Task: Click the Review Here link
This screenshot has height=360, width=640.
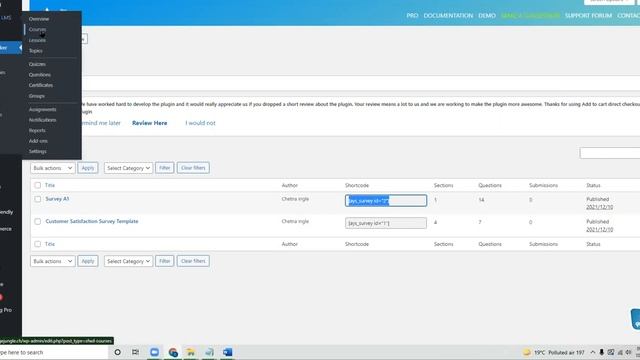Action: [149, 123]
